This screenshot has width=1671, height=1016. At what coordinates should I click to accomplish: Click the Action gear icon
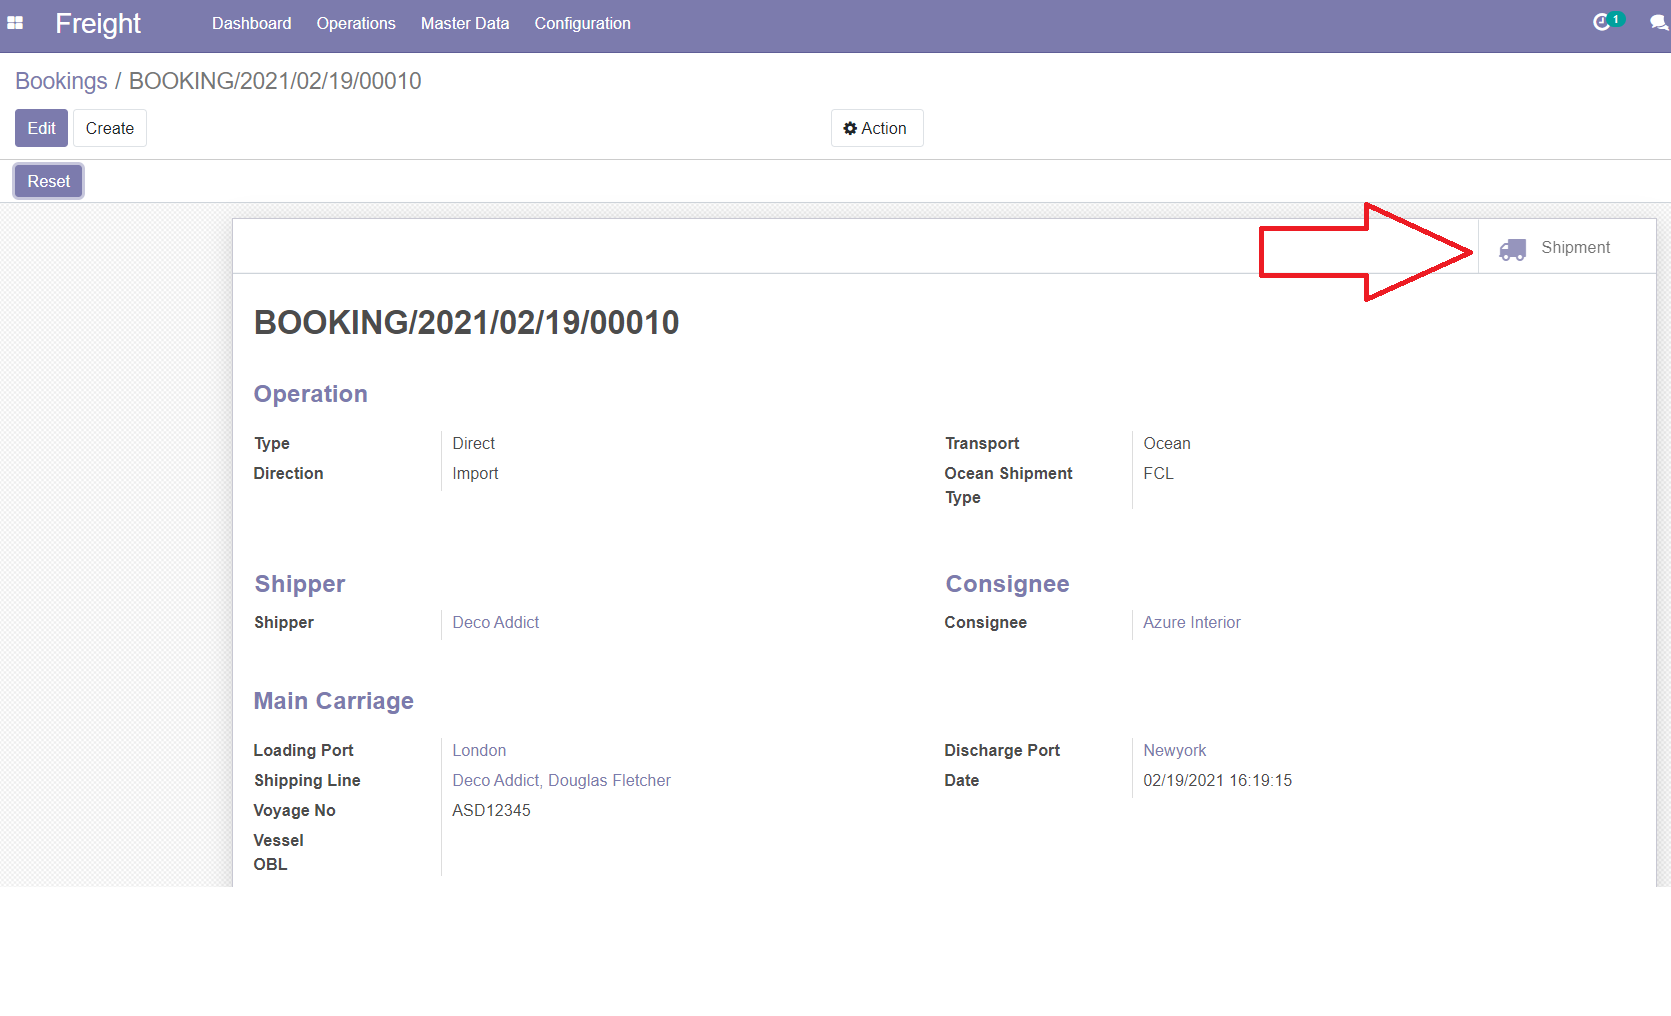coord(850,129)
